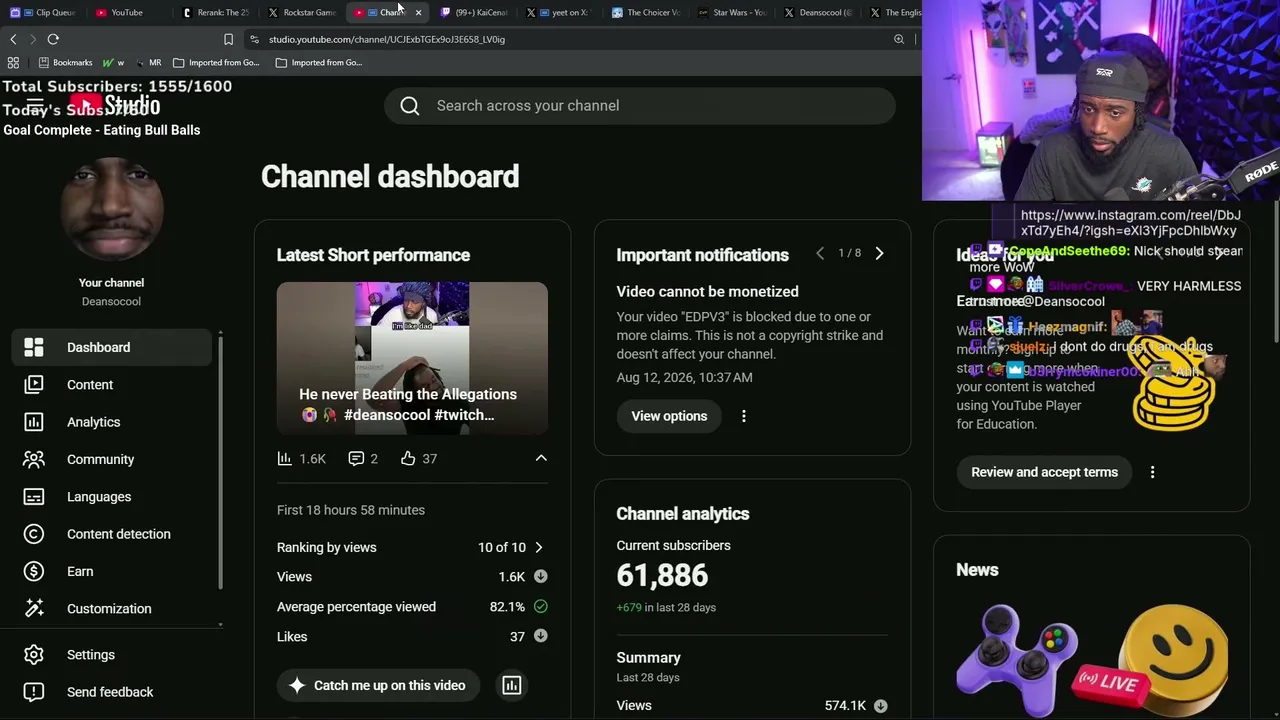
Task: Open the MR bookmark
Action: point(149,62)
